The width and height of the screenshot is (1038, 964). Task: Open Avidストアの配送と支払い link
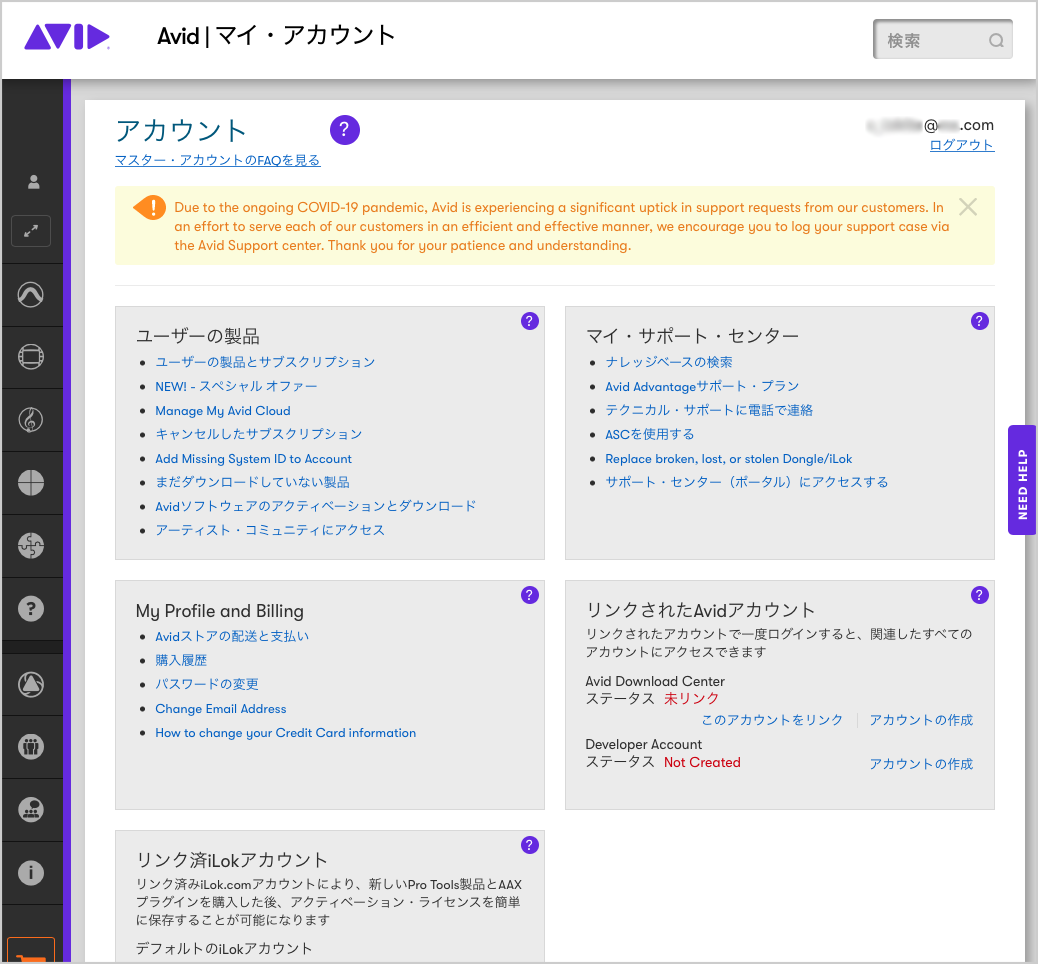[x=232, y=636]
